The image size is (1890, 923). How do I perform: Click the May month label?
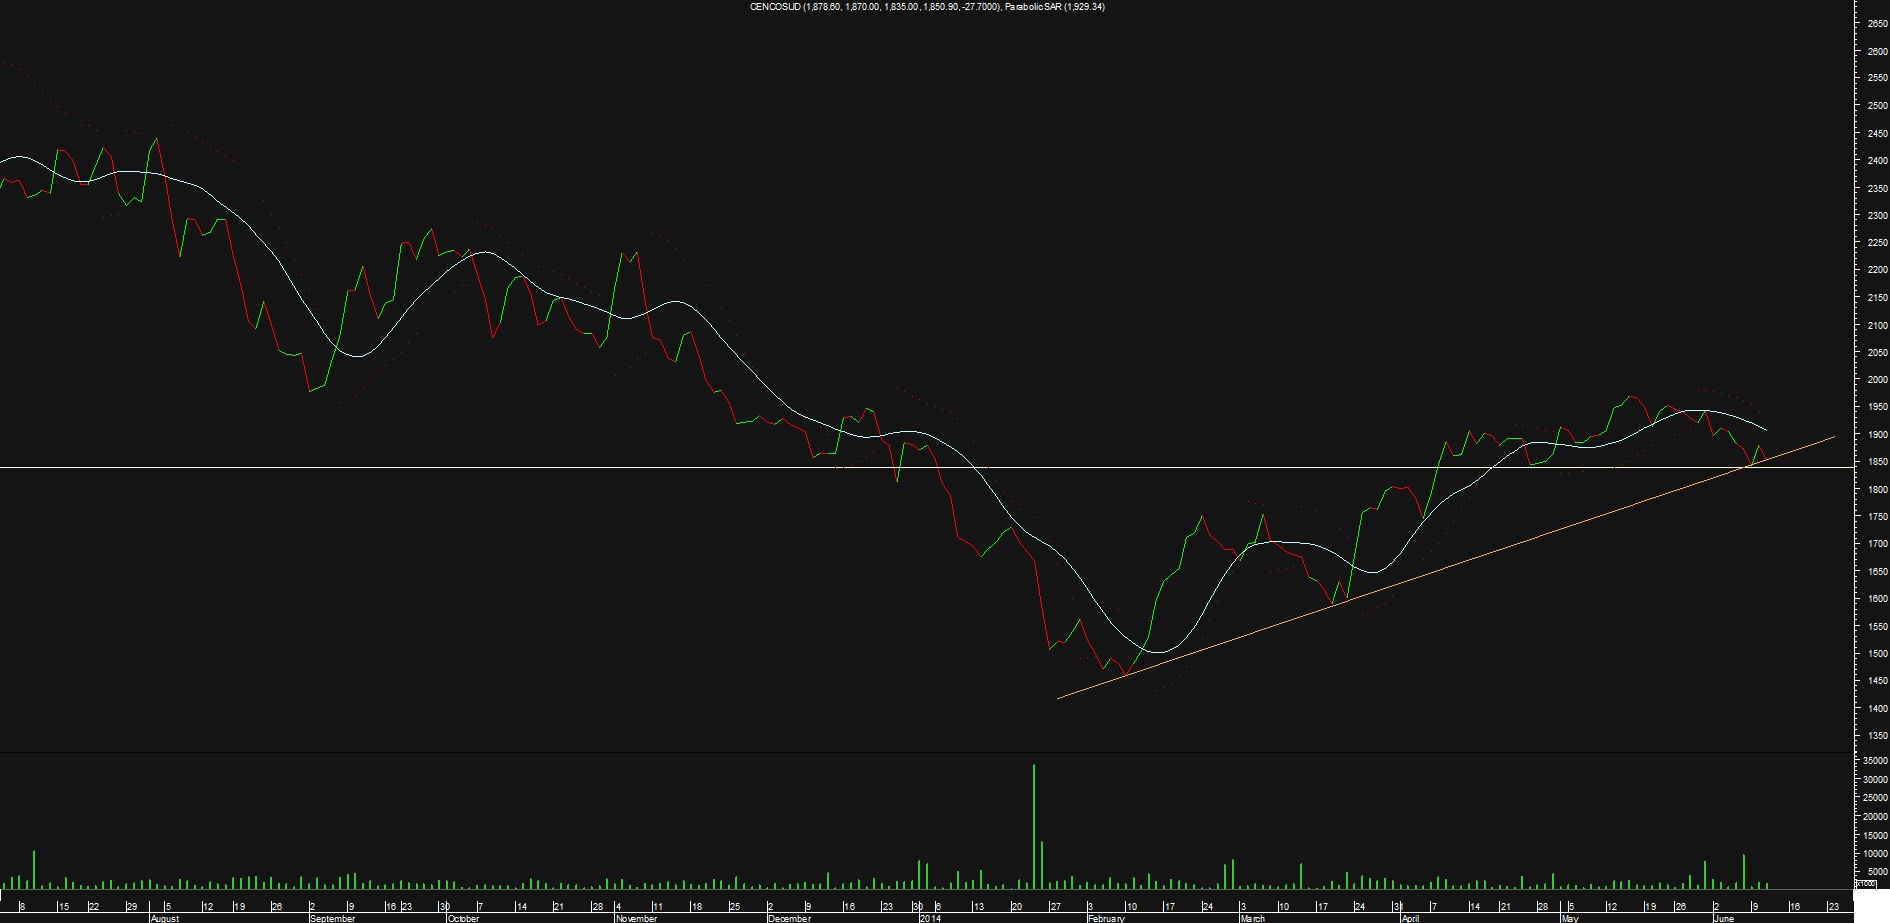tap(1569, 918)
